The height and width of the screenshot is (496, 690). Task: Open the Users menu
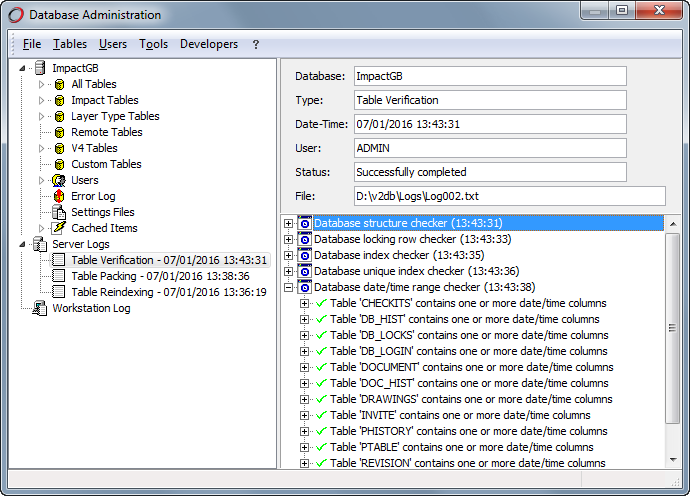113,44
